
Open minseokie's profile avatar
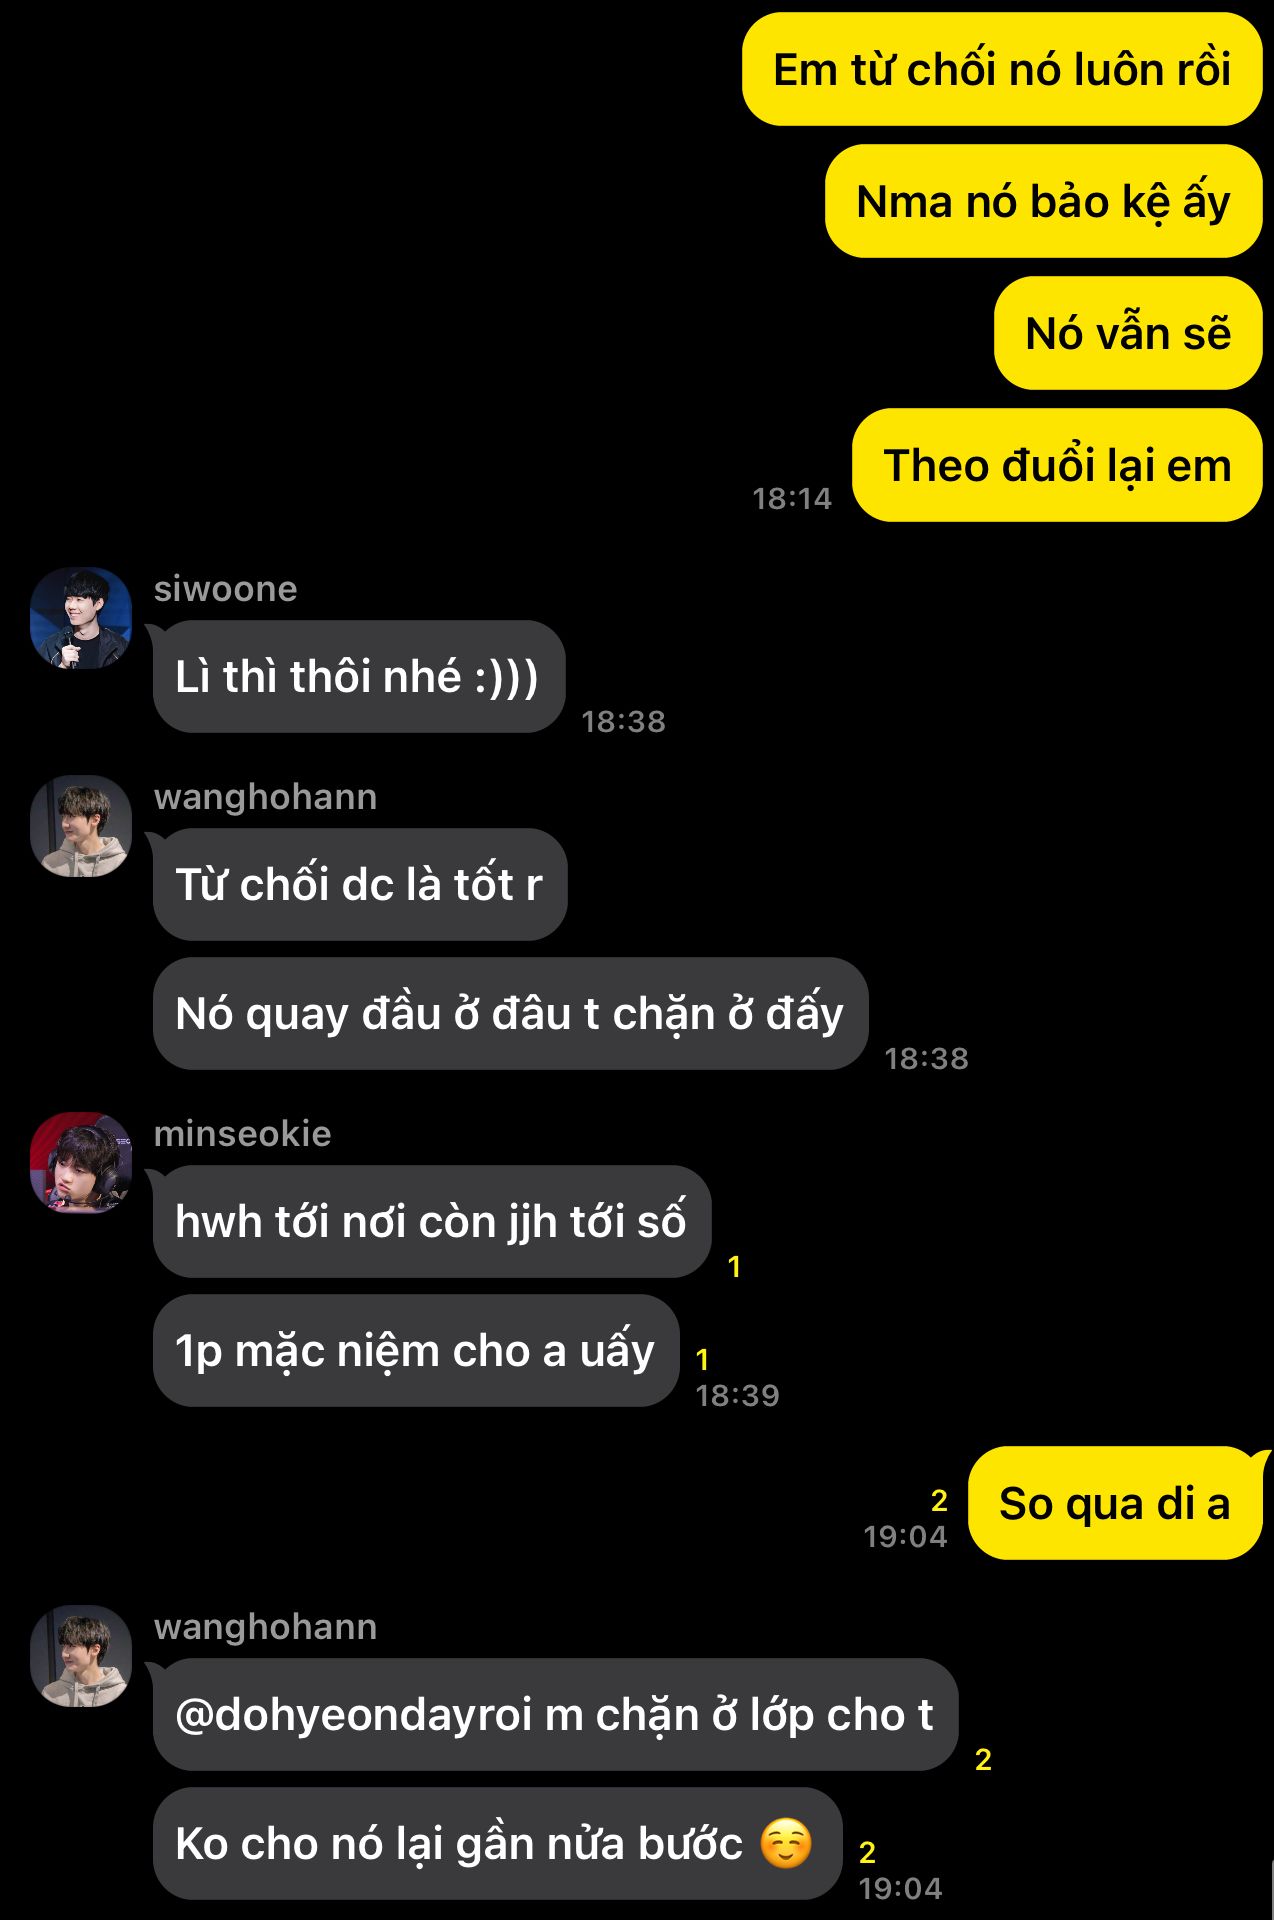[x=81, y=1162]
